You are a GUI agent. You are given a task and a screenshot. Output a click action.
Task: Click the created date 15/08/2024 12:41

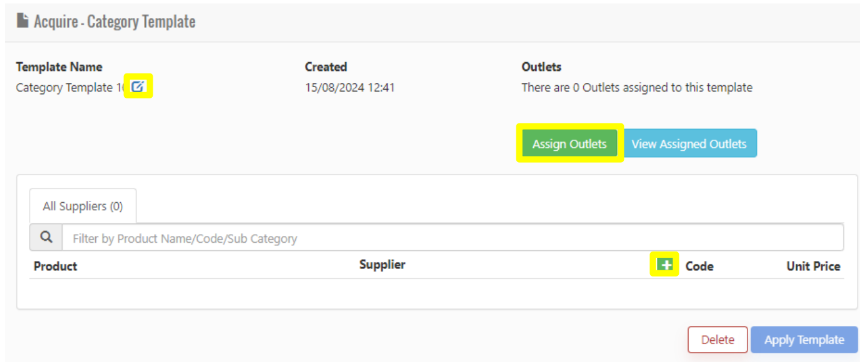coord(349,87)
